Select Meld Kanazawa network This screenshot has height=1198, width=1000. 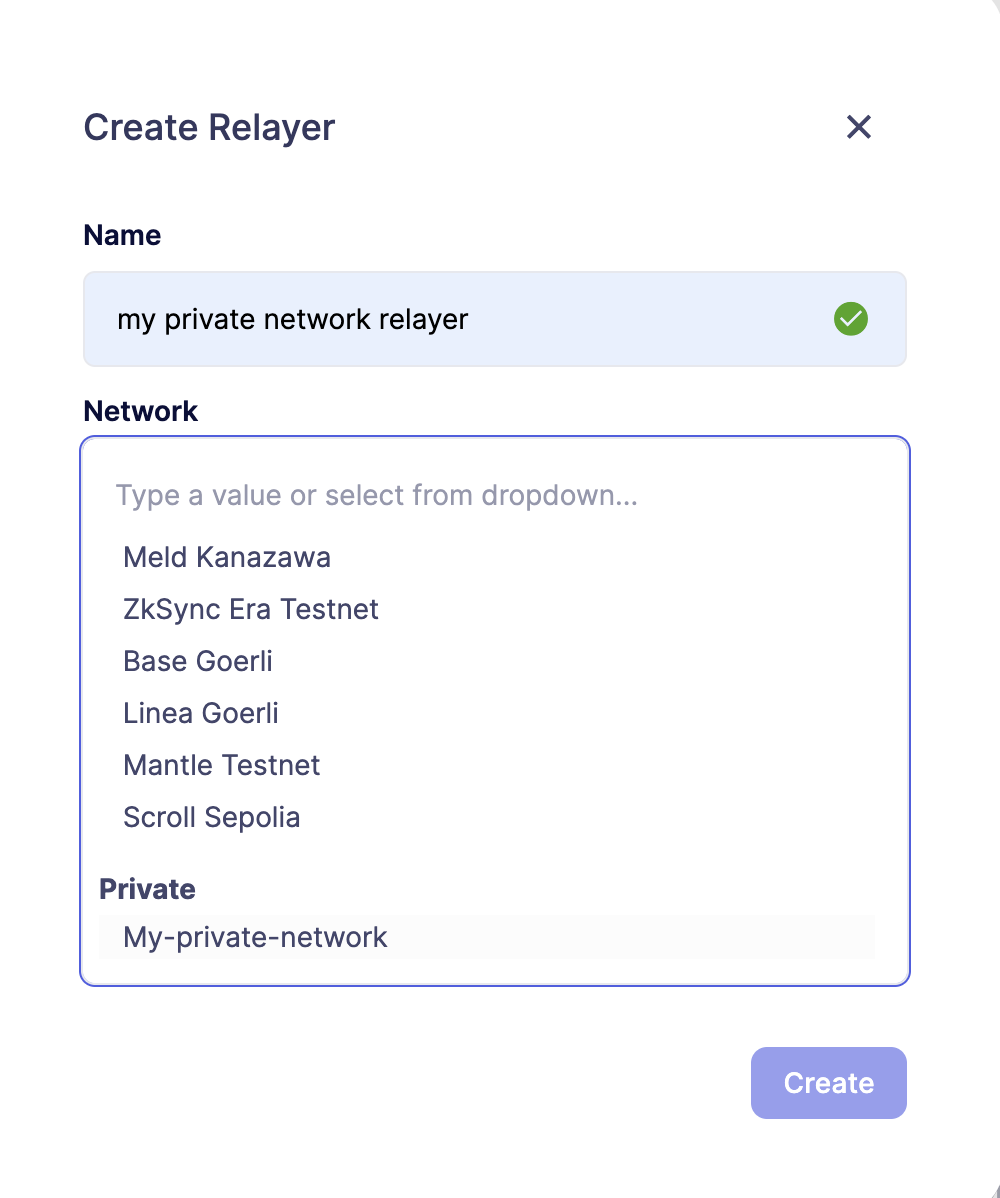click(227, 557)
